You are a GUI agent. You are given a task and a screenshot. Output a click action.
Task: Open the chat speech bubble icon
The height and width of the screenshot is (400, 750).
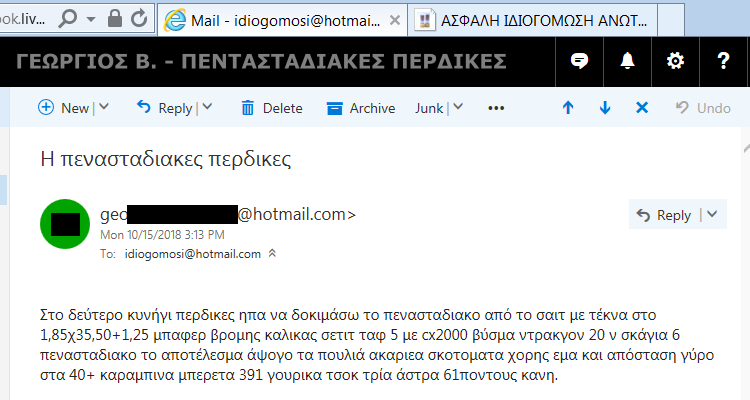click(579, 61)
